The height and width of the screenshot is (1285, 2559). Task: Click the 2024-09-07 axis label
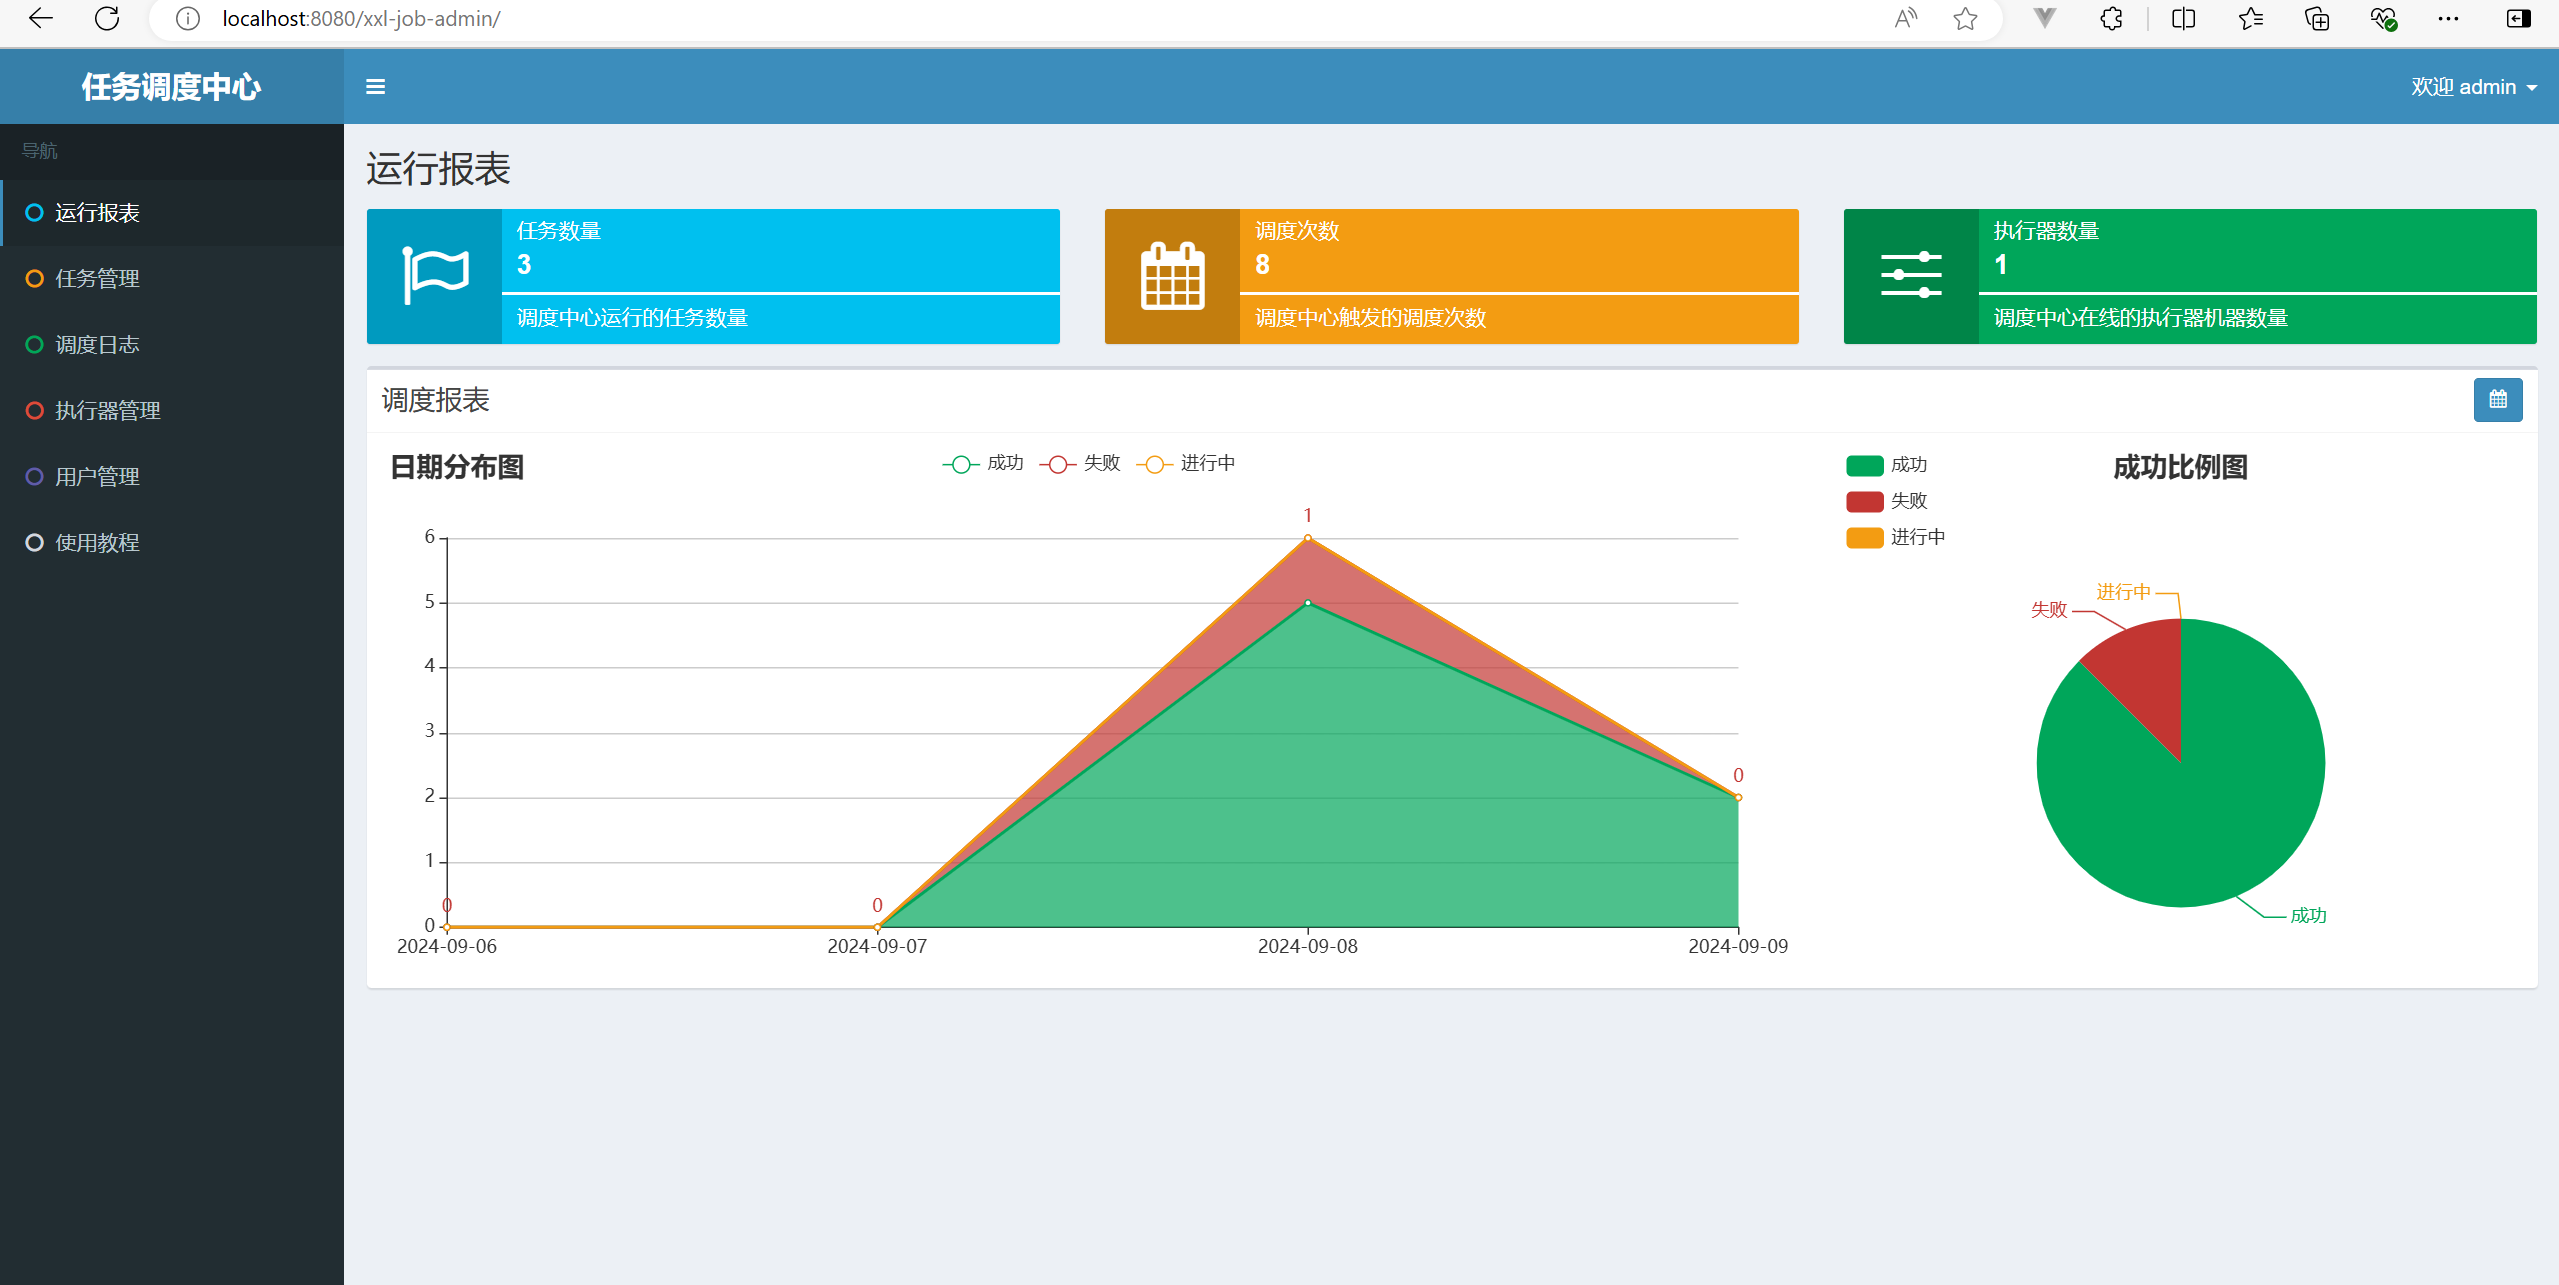click(x=877, y=946)
